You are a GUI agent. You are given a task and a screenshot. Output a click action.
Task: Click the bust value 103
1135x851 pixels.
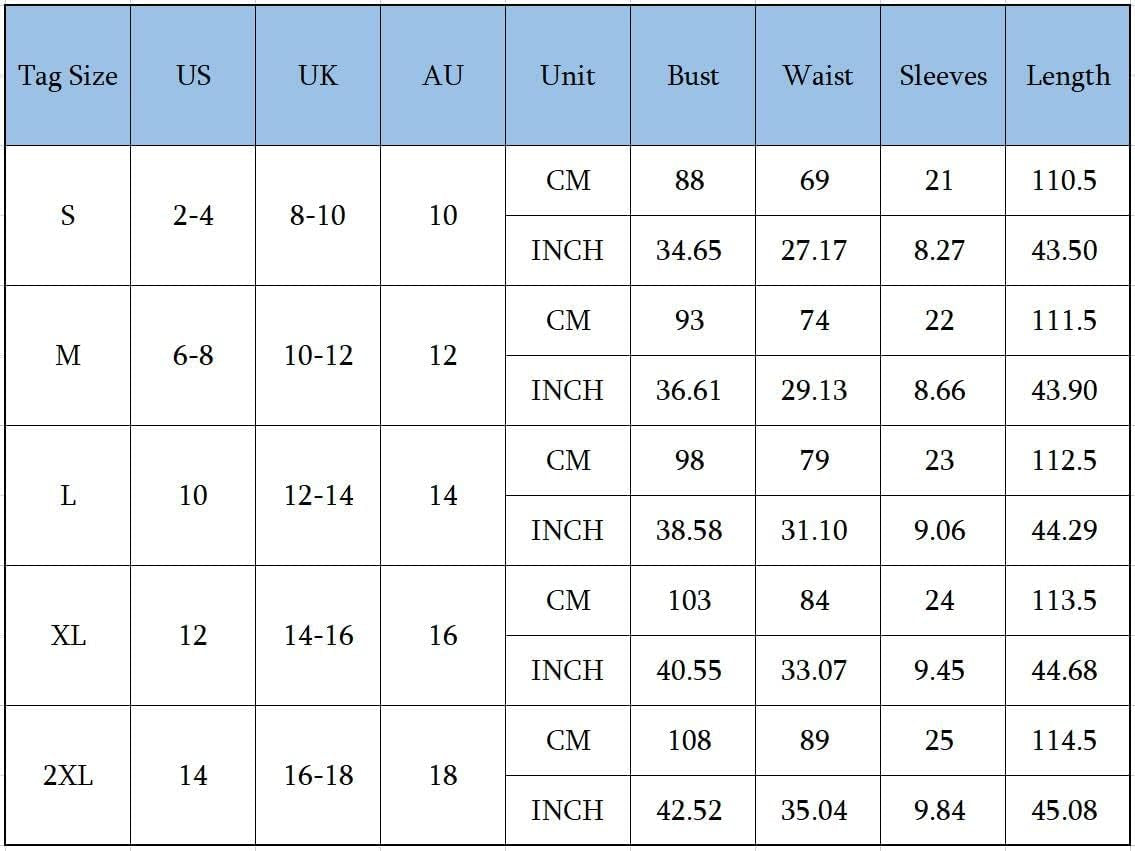click(x=689, y=600)
